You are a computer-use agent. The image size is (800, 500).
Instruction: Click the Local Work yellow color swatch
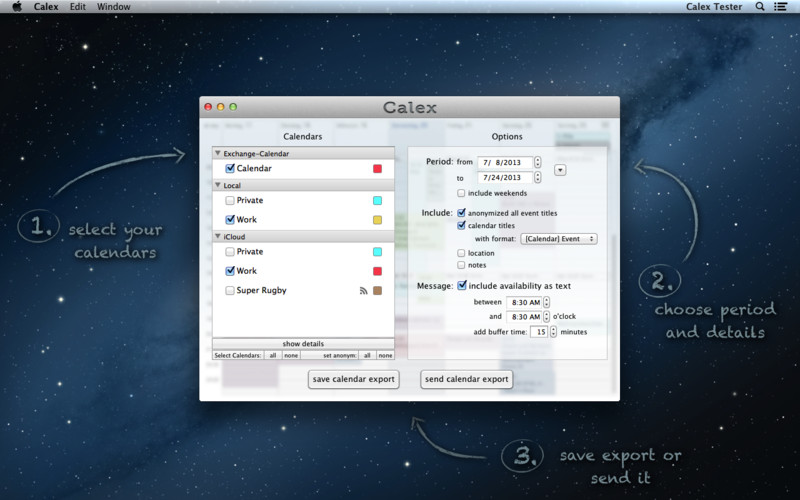[378, 220]
